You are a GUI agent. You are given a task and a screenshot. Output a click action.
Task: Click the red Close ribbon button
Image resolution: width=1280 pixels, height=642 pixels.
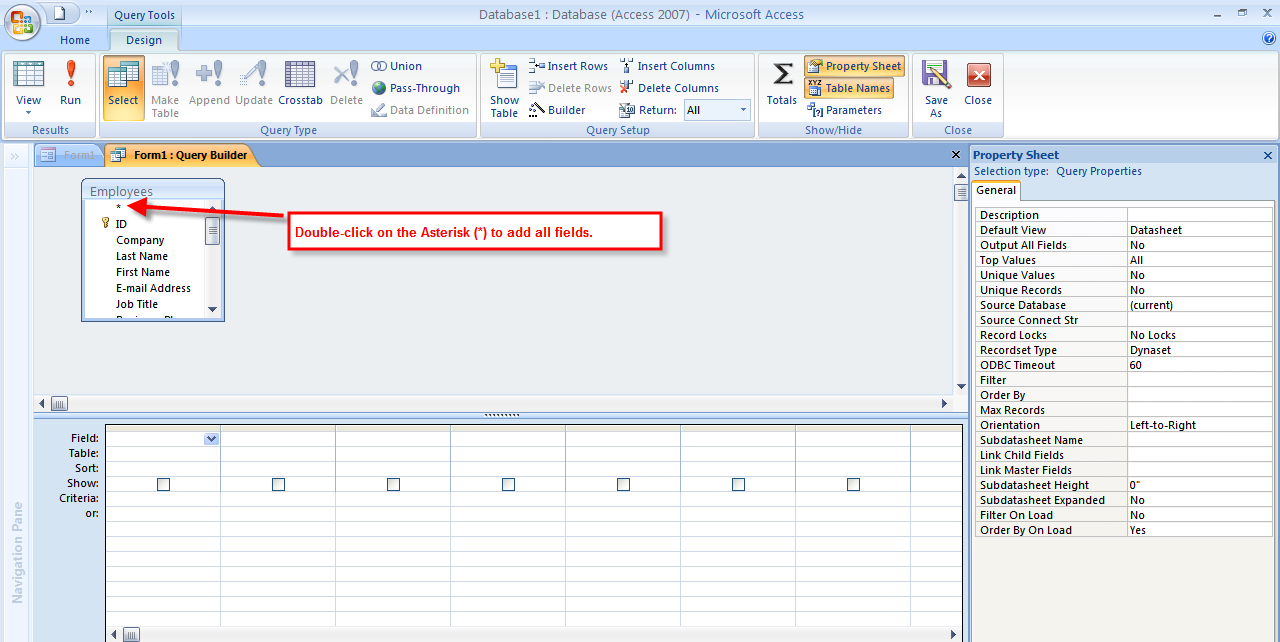(978, 83)
